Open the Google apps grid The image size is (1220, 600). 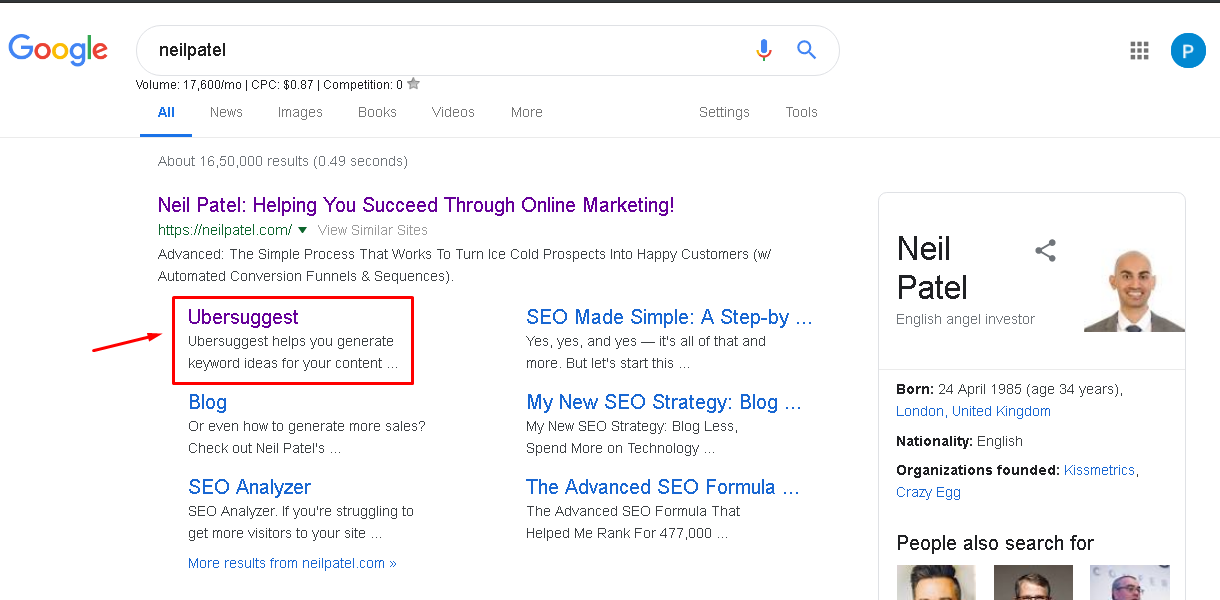1139,50
